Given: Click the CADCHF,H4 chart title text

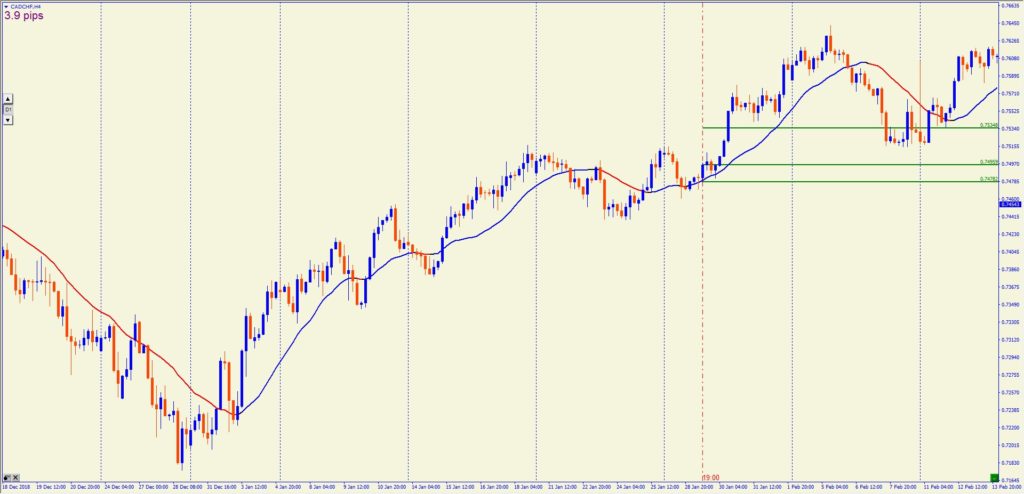Looking at the screenshot, I should [x=27, y=5].
